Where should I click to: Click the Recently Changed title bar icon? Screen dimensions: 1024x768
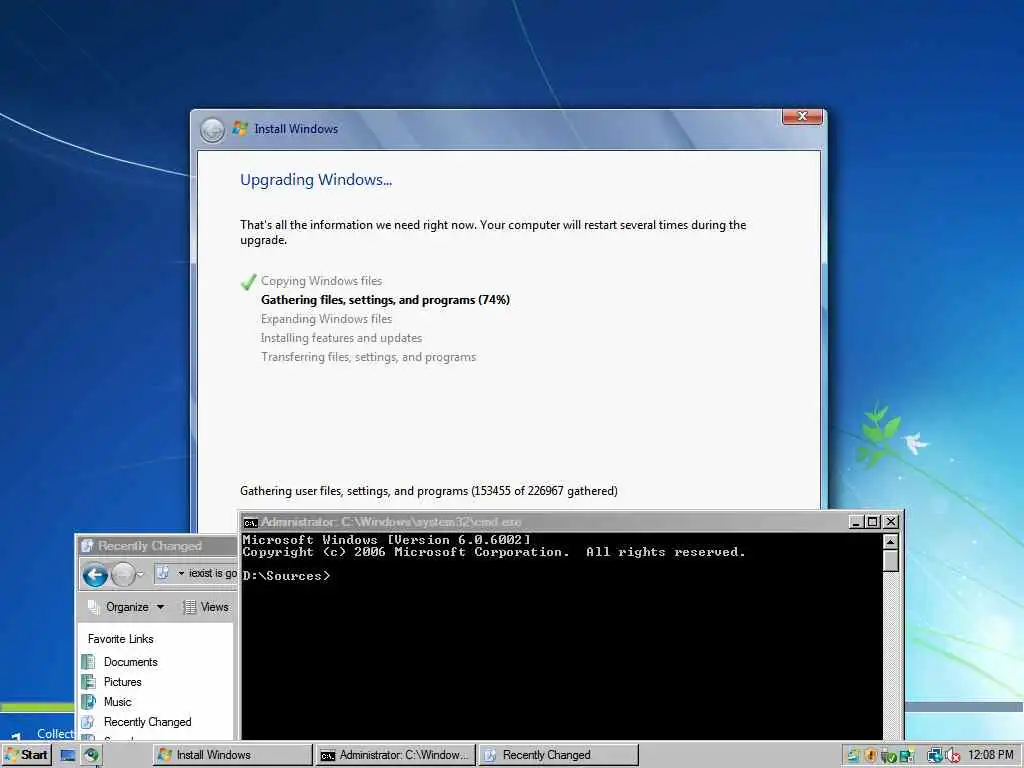tap(88, 545)
